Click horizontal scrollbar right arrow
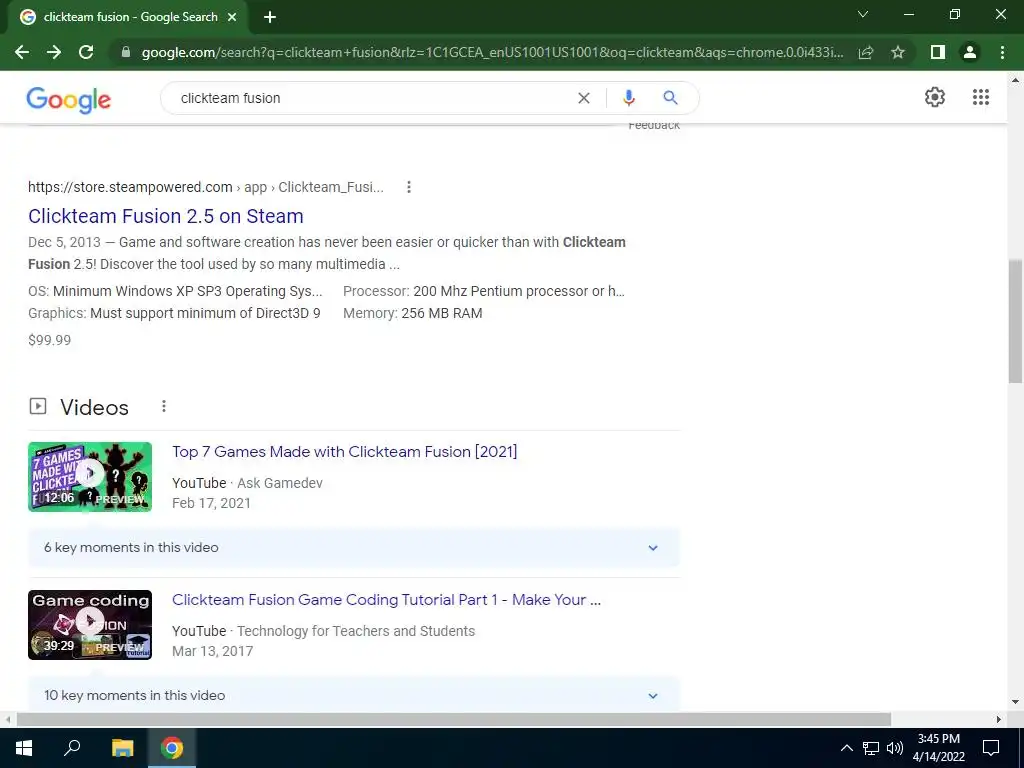1024x768 pixels. tap(999, 720)
